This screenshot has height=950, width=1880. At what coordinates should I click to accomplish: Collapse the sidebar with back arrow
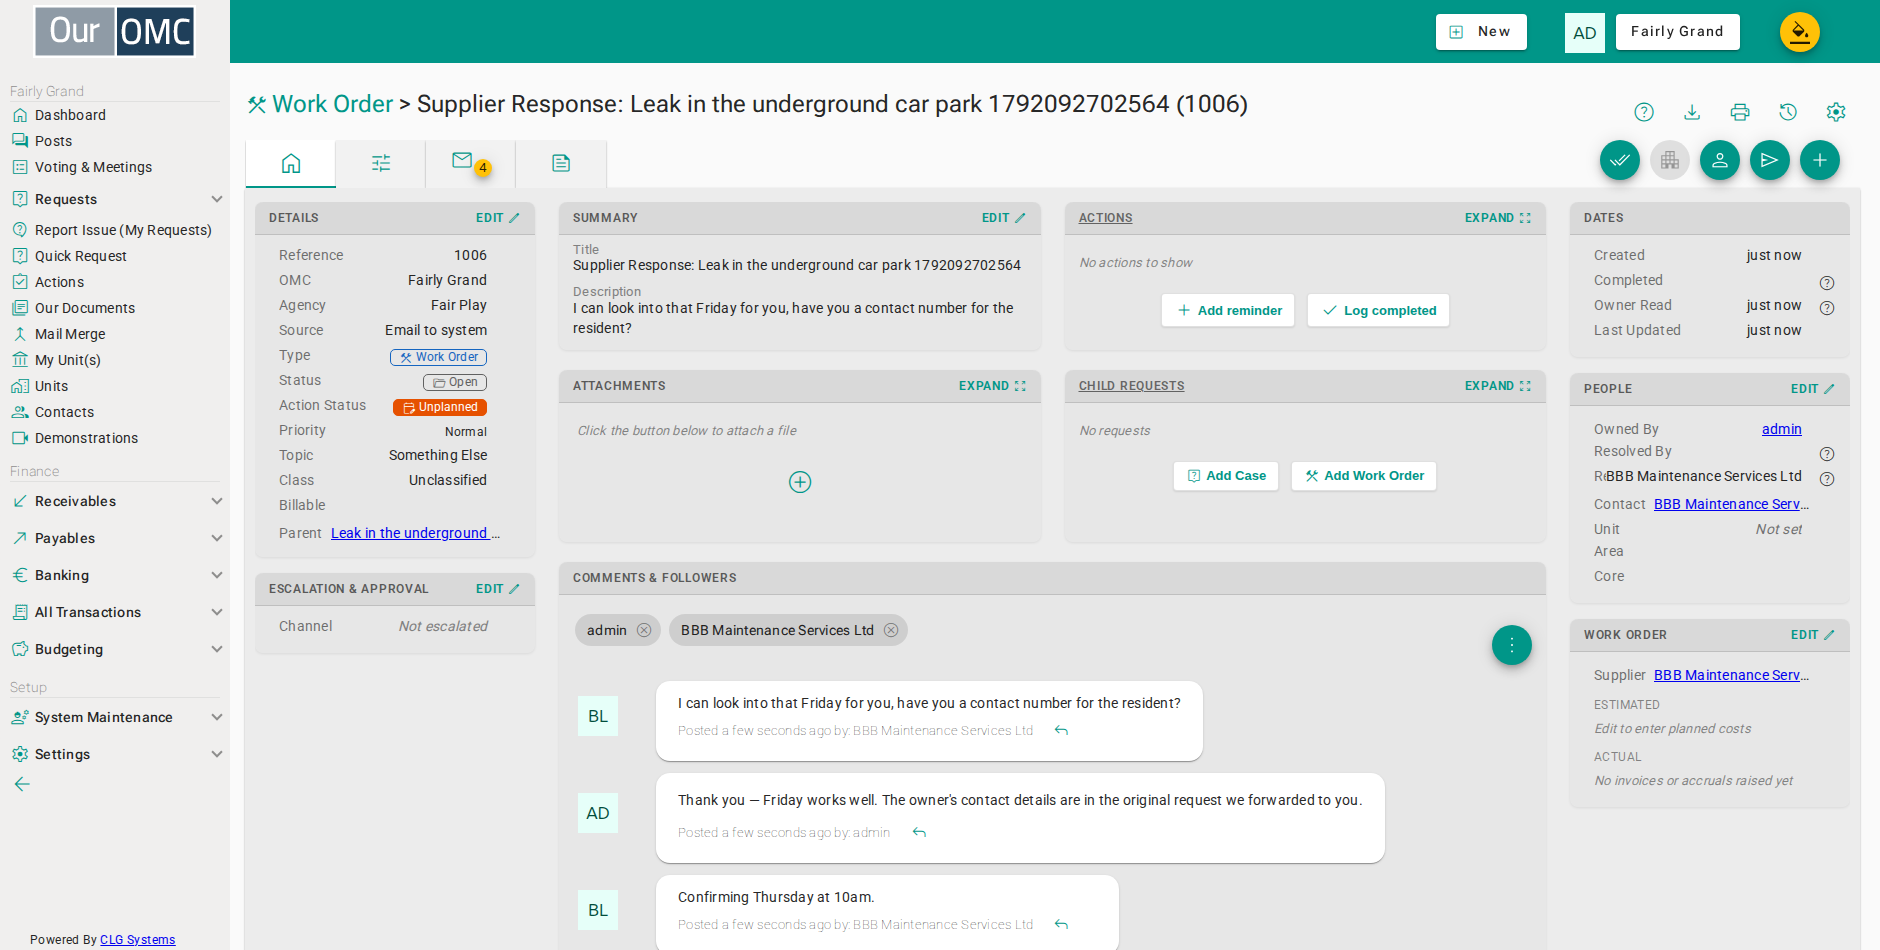[22, 784]
